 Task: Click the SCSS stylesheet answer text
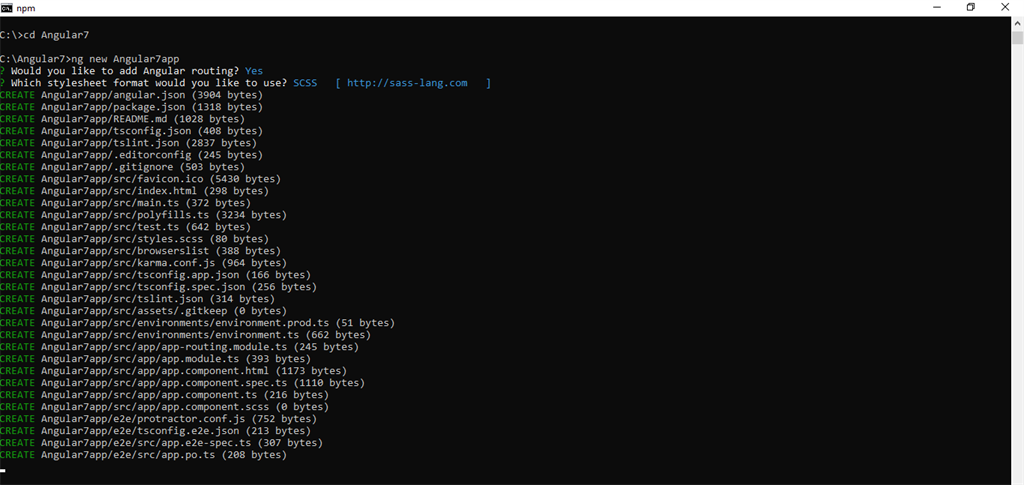[x=304, y=83]
